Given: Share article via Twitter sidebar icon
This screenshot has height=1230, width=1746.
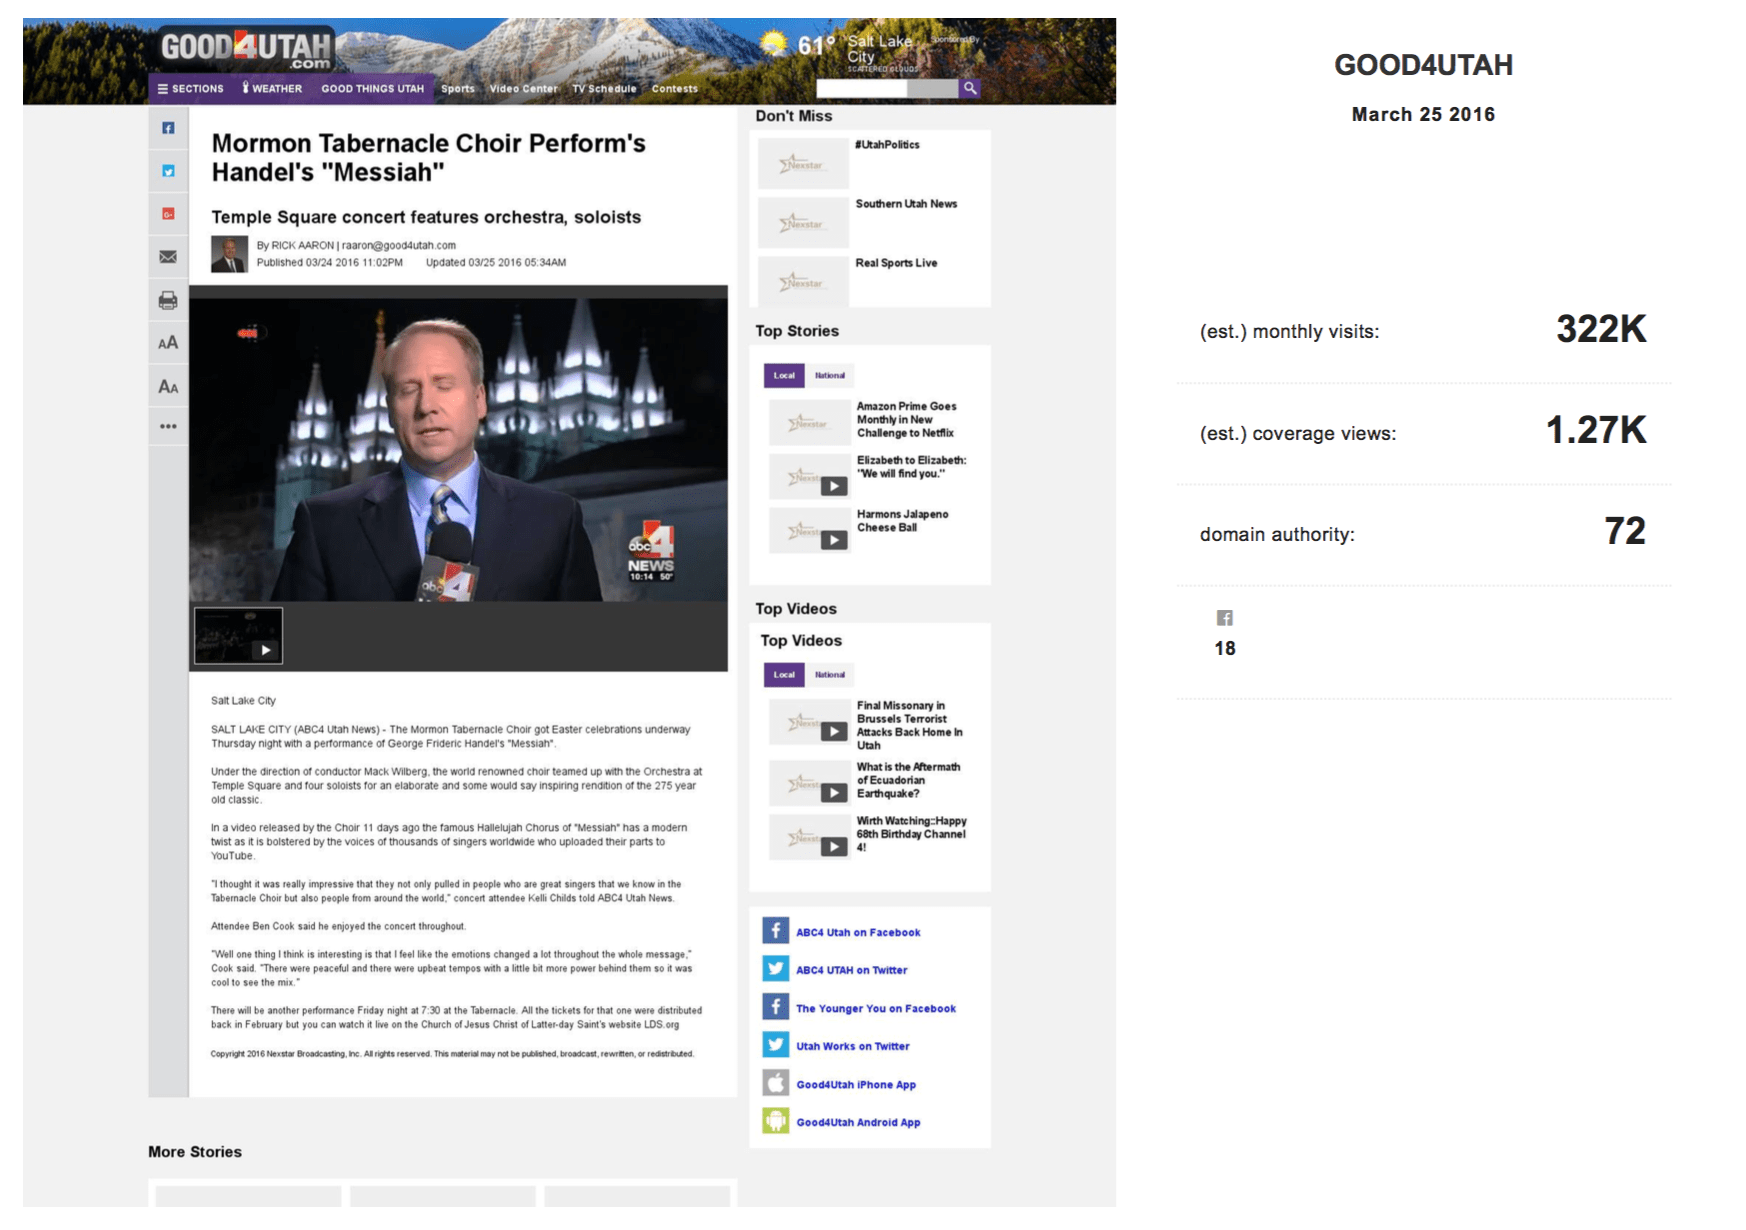Looking at the screenshot, I should point(168,171).
